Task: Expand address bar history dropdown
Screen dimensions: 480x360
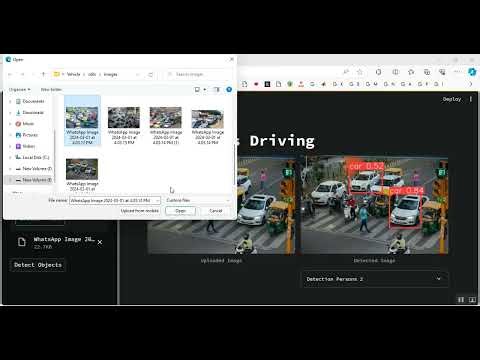Action: (138, 74)
